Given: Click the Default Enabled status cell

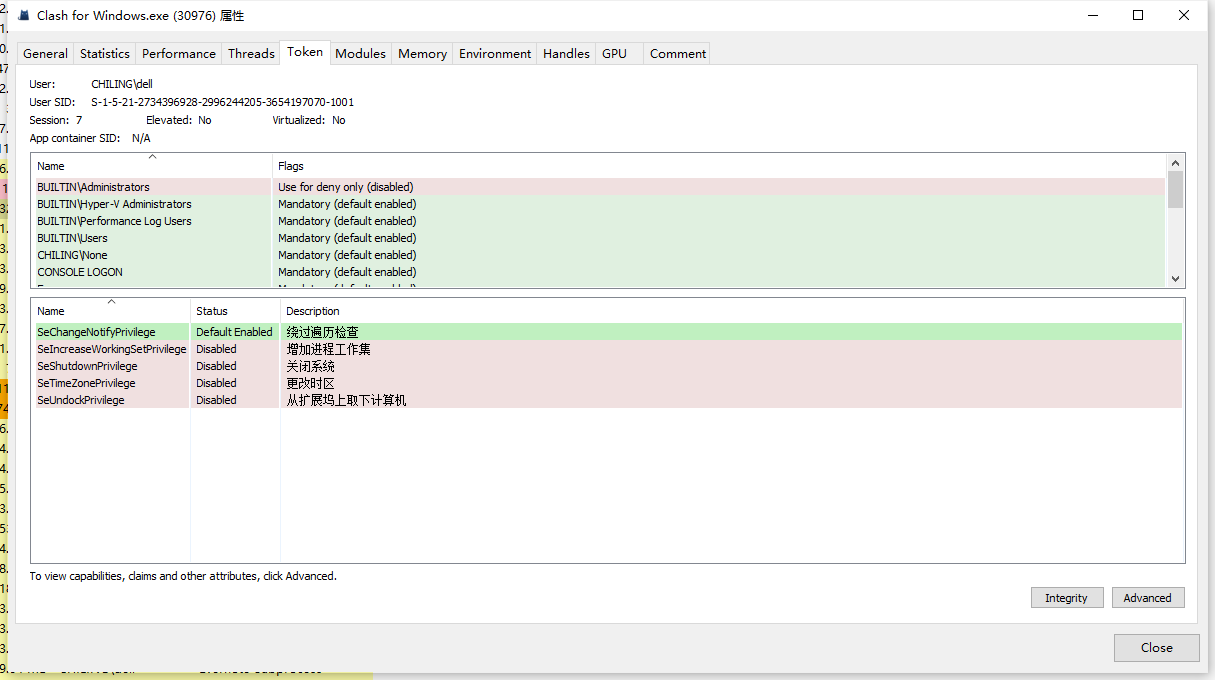Looking at the screenshot, I should (234, 332).
